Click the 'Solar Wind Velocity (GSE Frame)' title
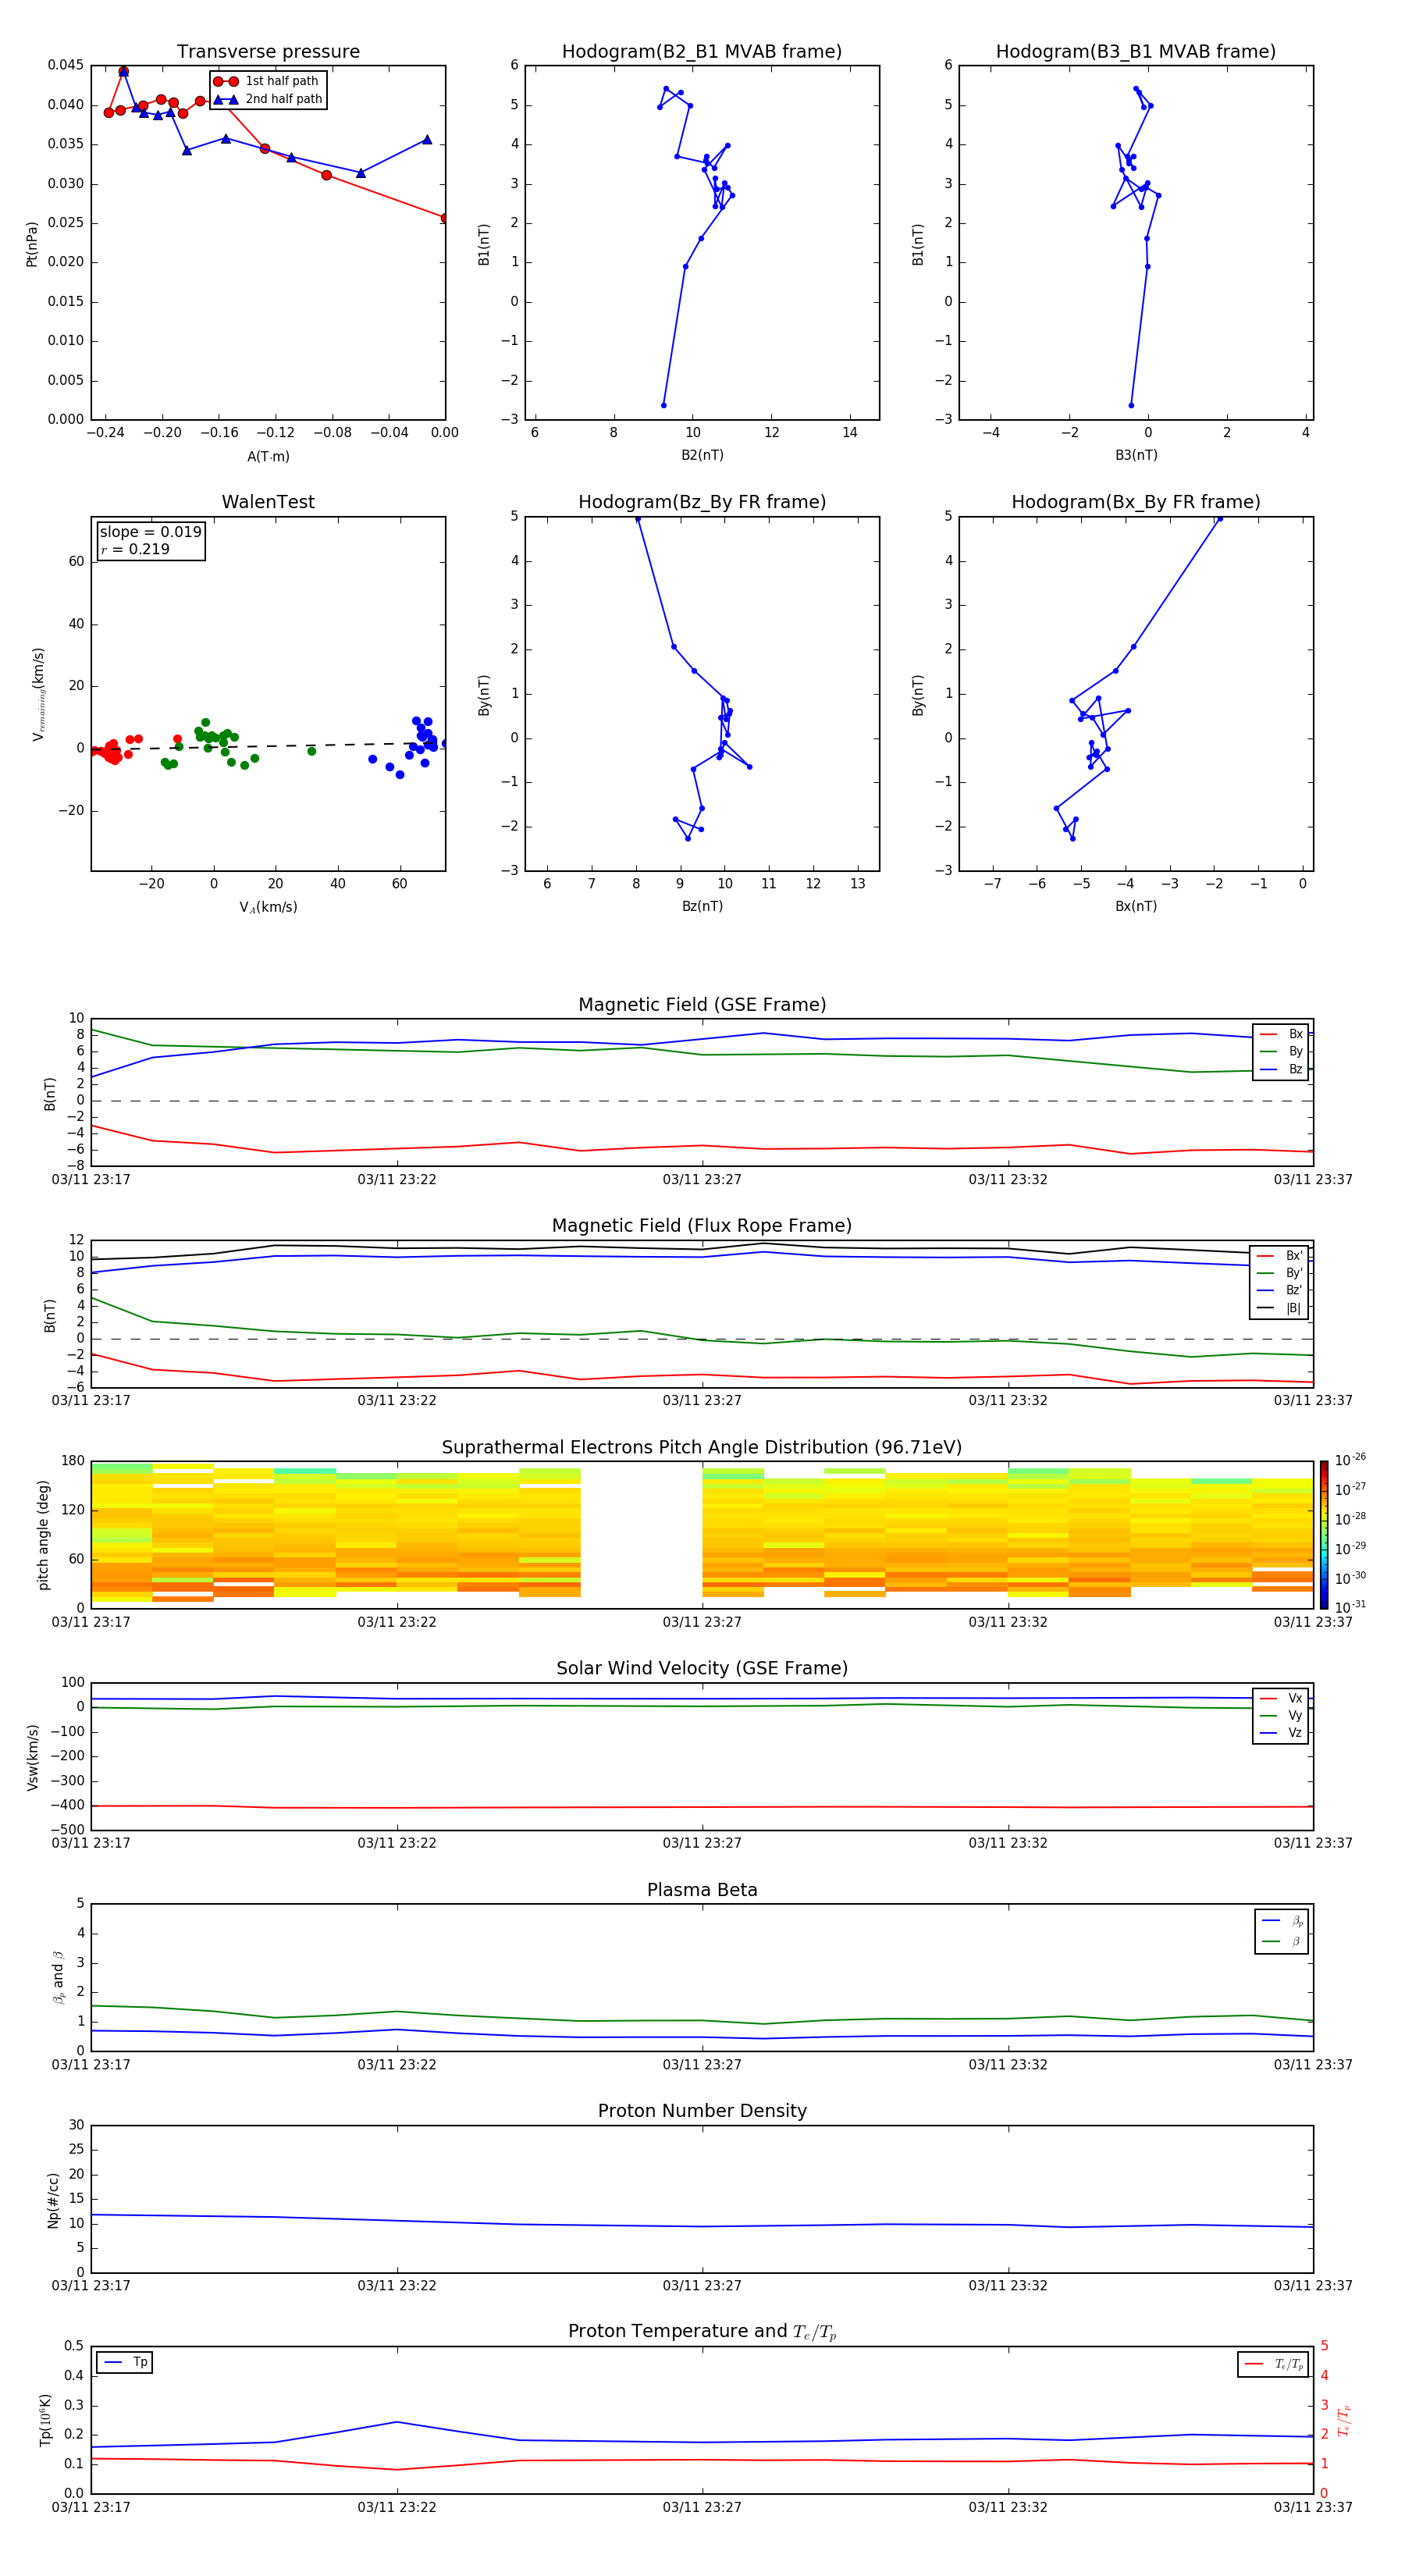 [702, 1668]
